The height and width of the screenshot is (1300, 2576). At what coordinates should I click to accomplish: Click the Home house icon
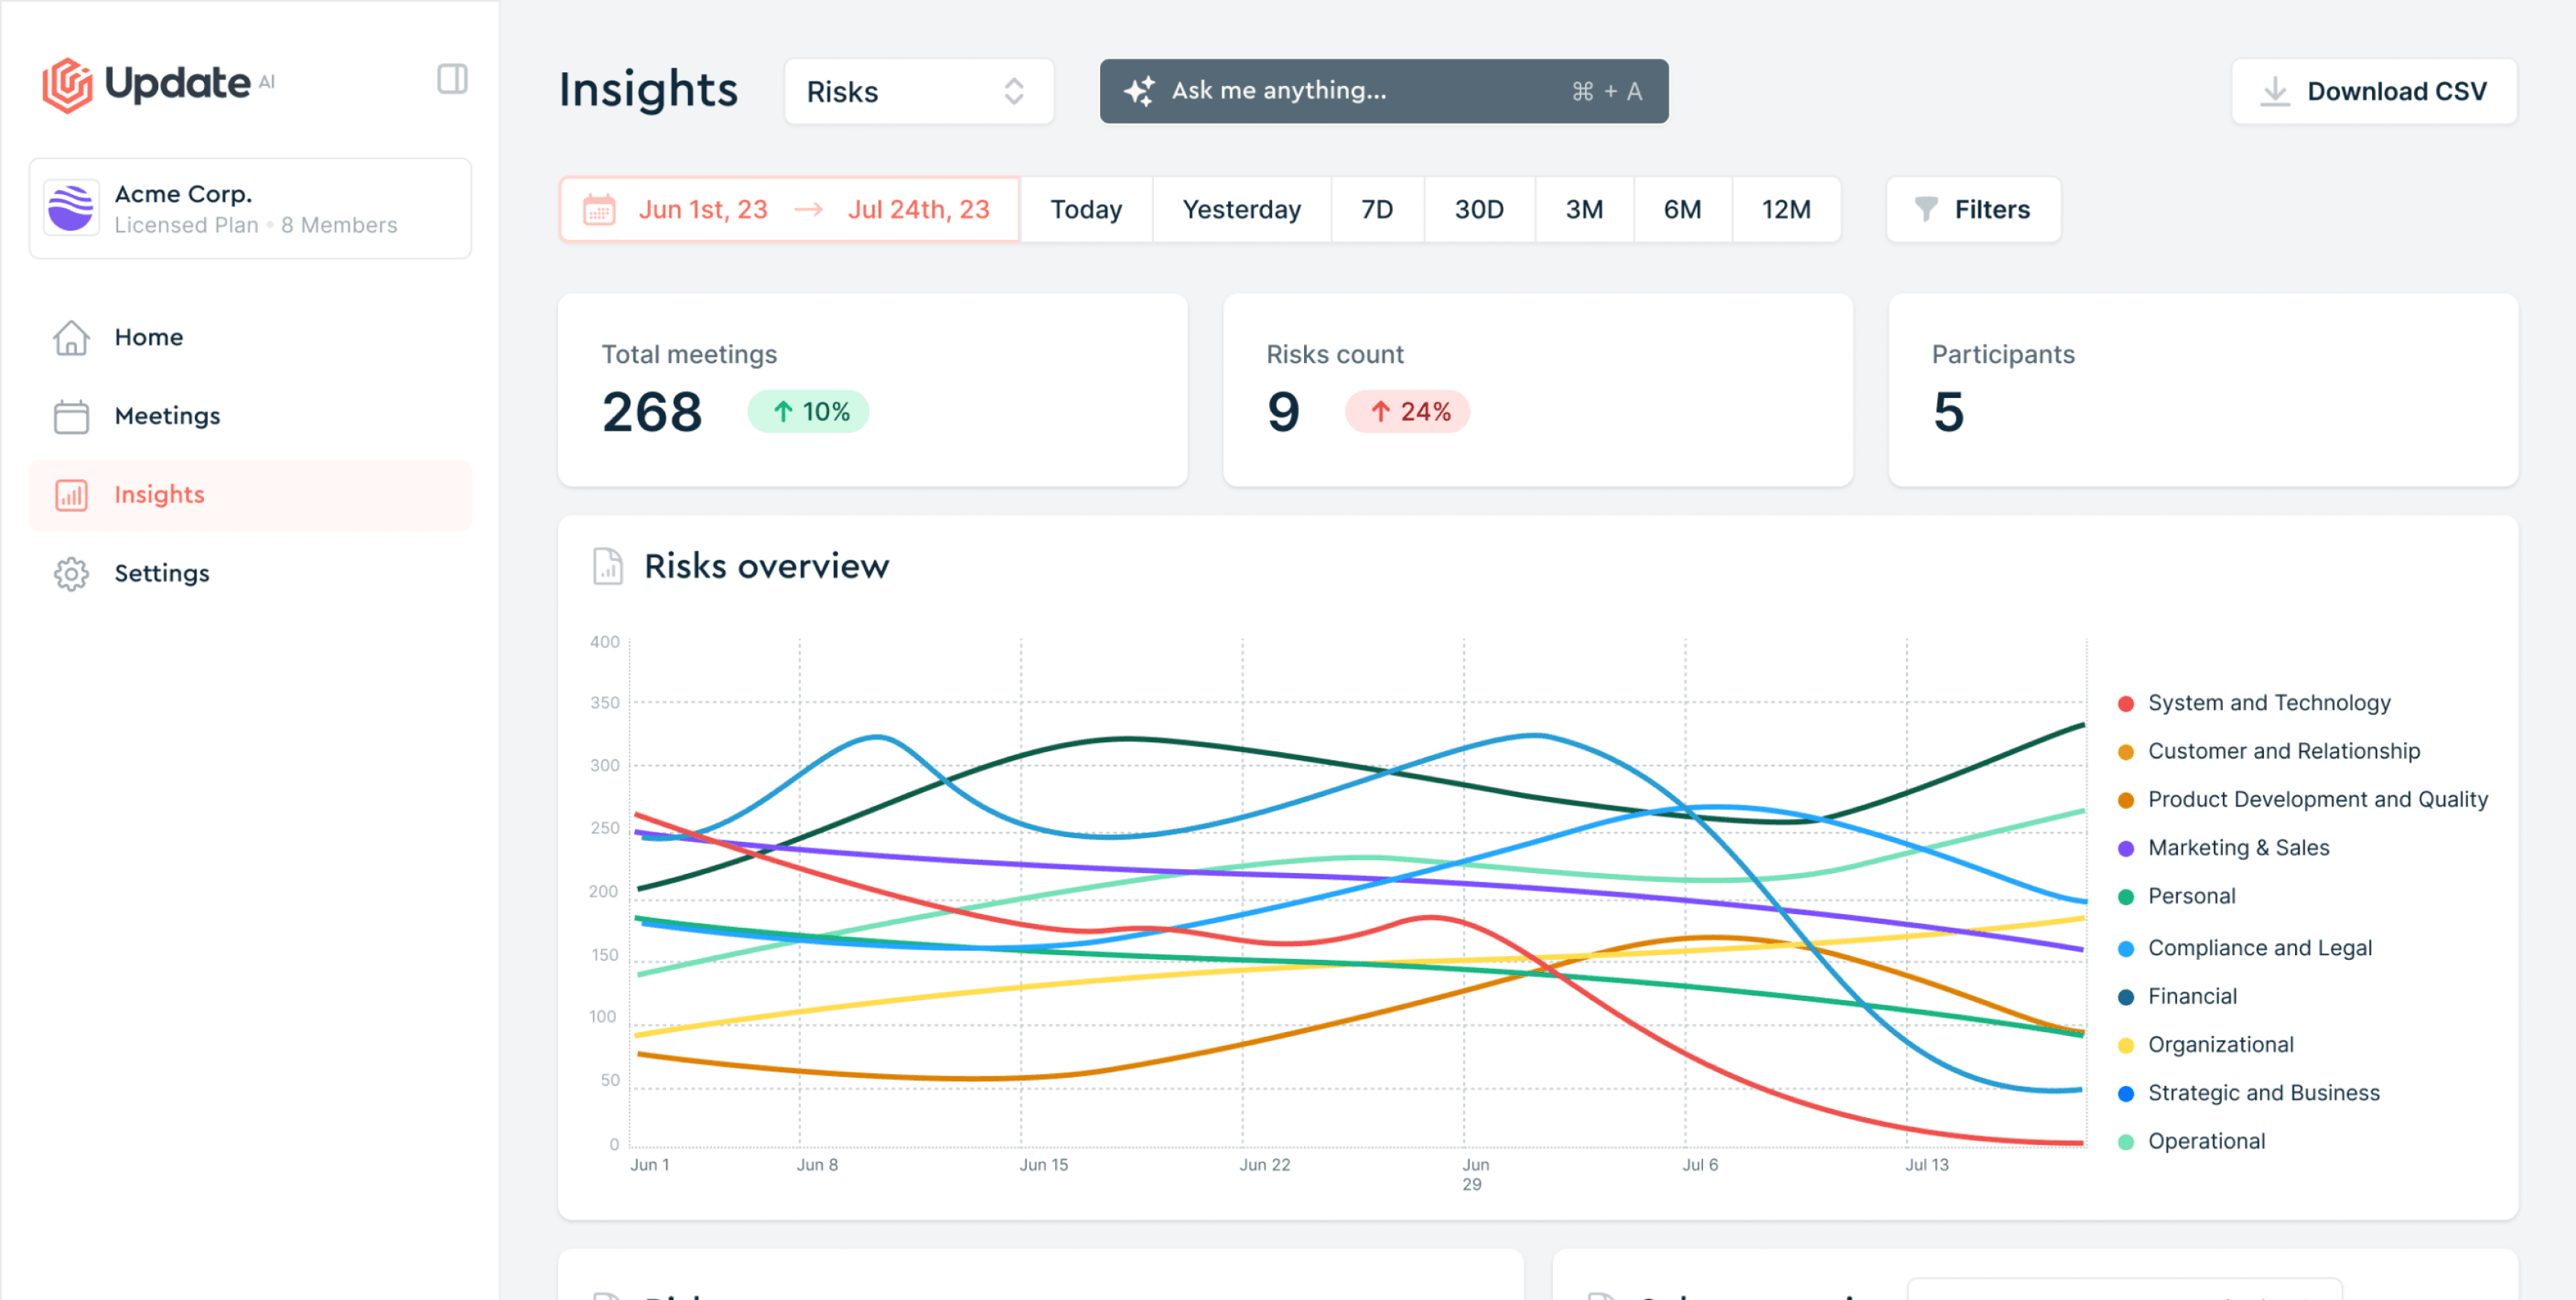[x=71, y=337]
